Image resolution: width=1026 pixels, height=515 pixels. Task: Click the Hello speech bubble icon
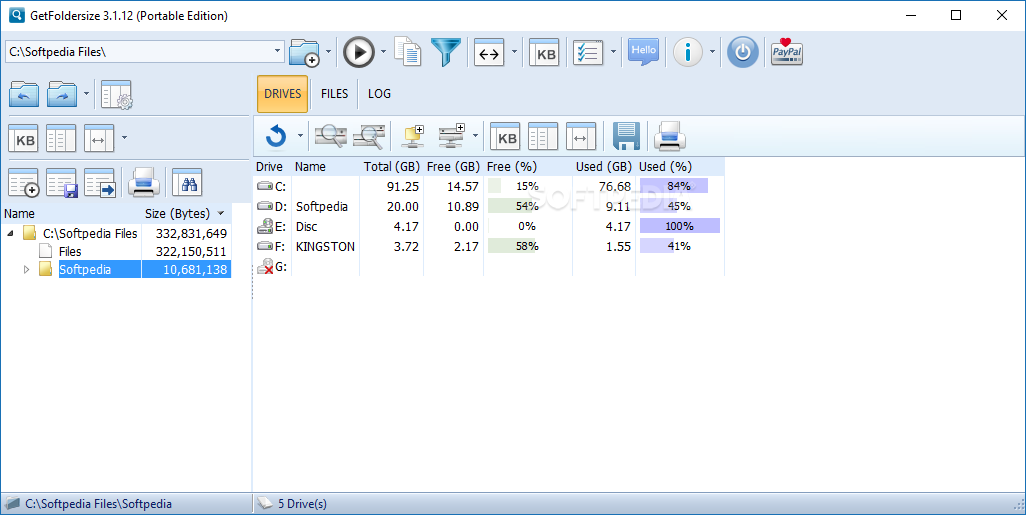644,52
